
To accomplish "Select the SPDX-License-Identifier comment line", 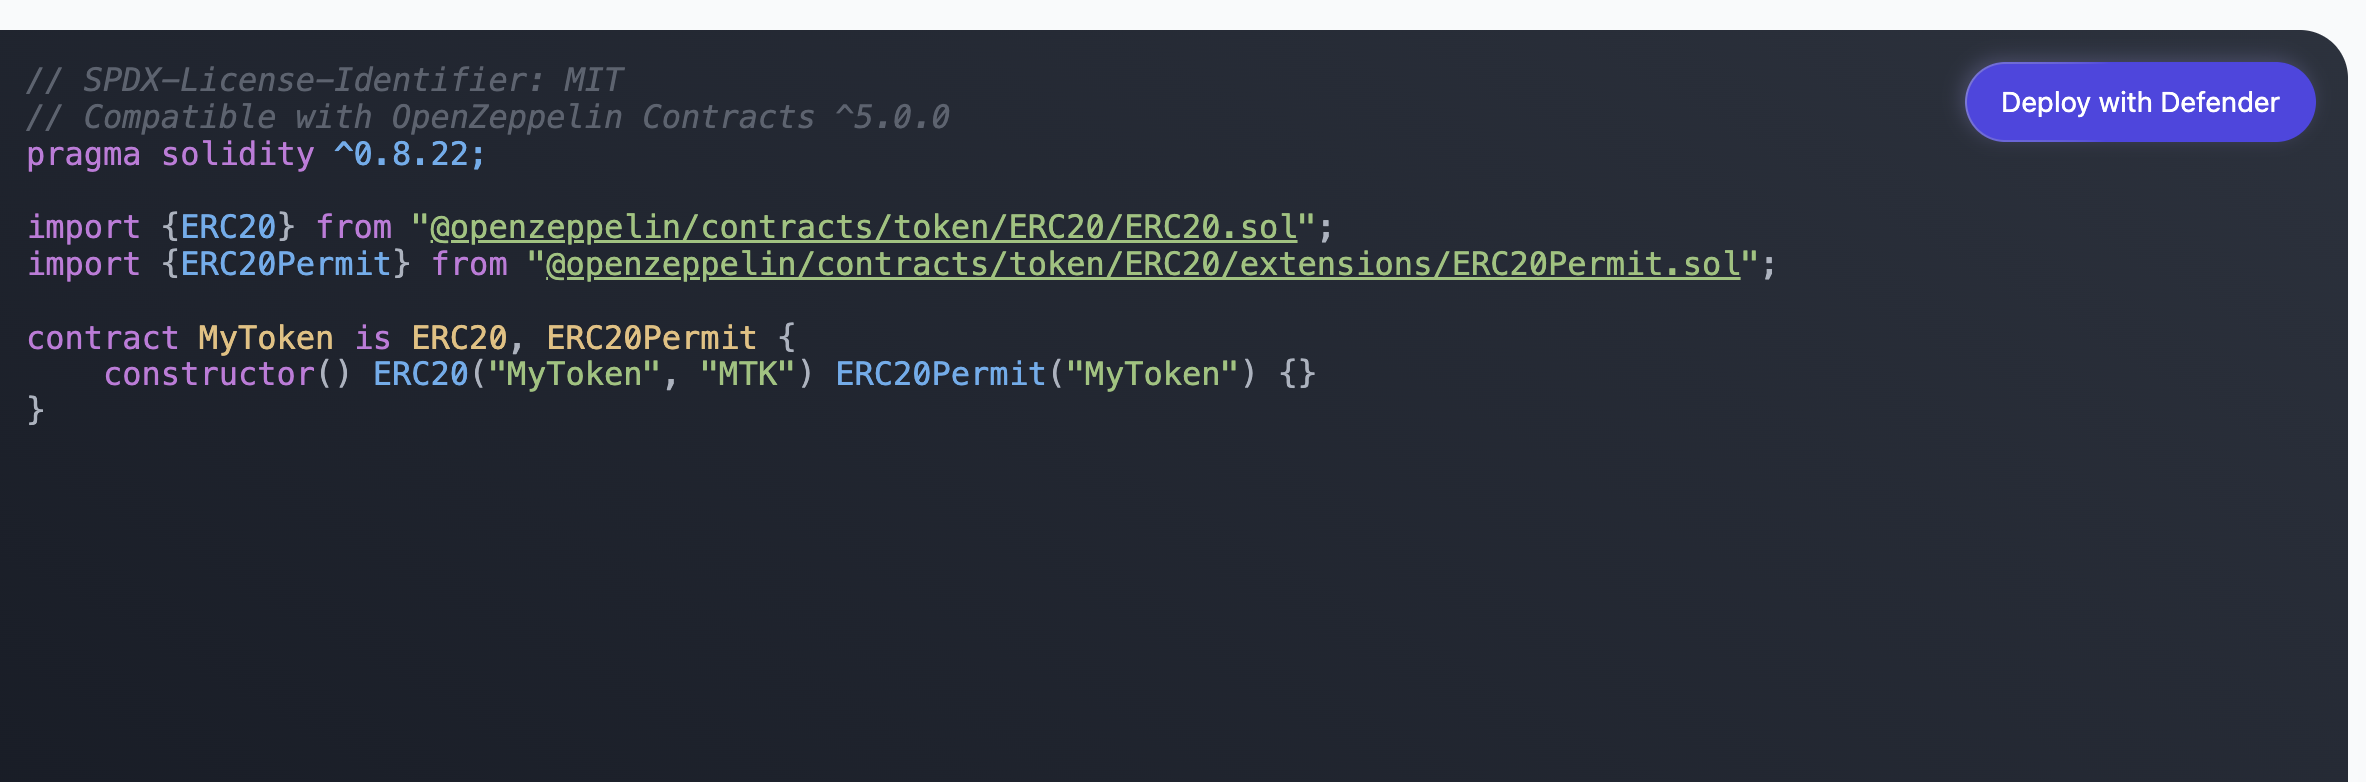I will pyautogui.click(x=325, y=79).
